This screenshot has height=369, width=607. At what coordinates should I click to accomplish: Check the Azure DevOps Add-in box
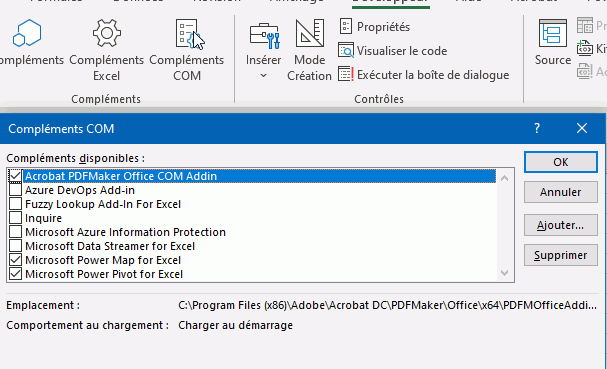[15, 190]
